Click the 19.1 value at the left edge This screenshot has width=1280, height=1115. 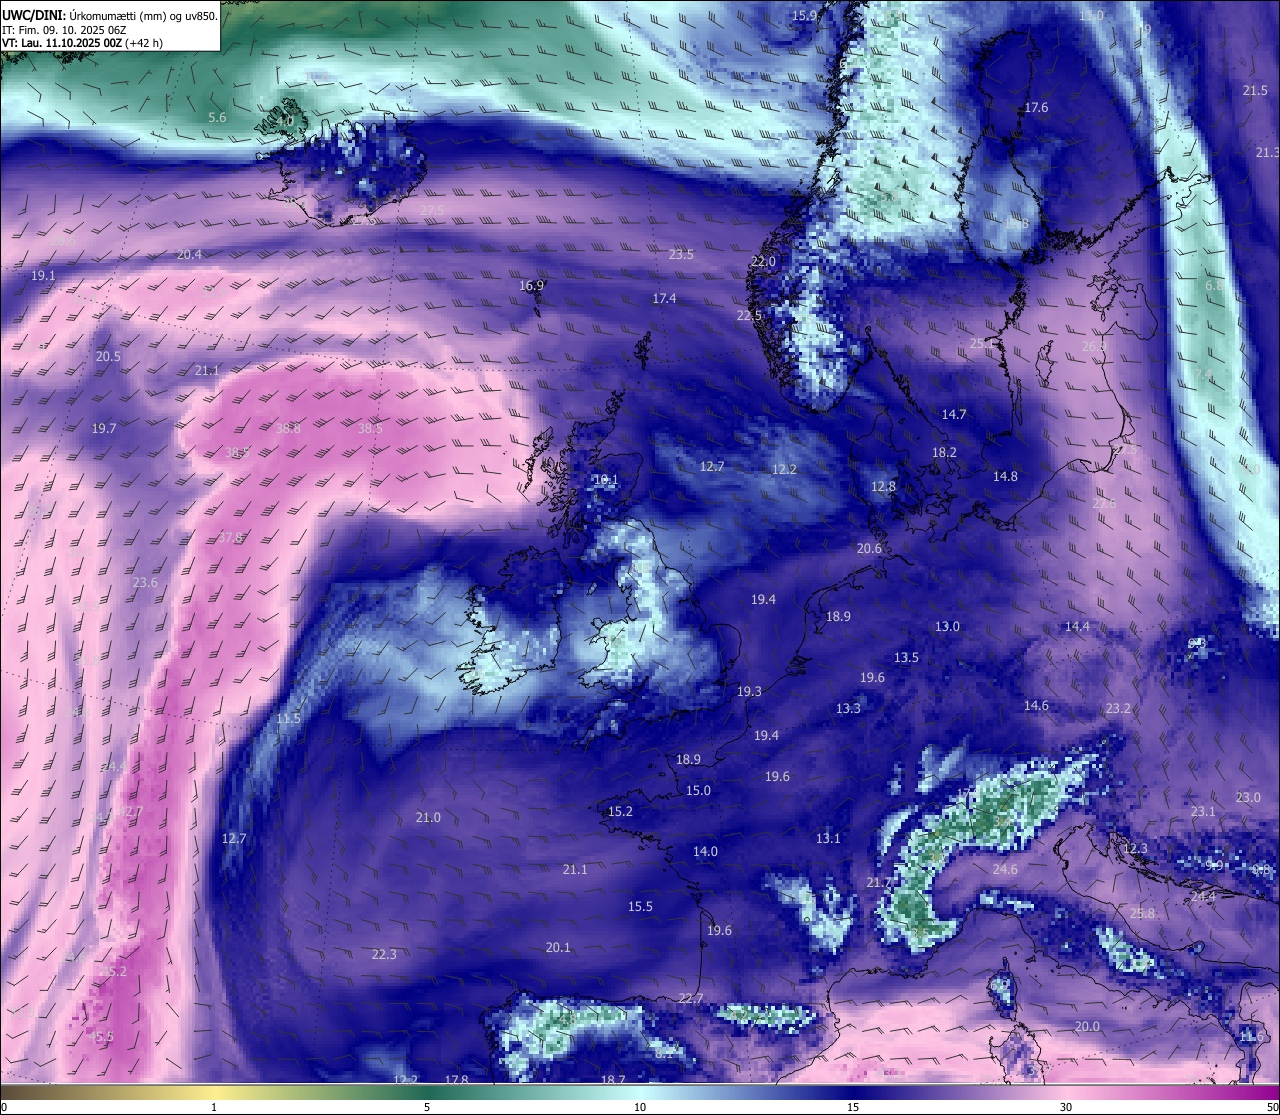pos(43,275)
